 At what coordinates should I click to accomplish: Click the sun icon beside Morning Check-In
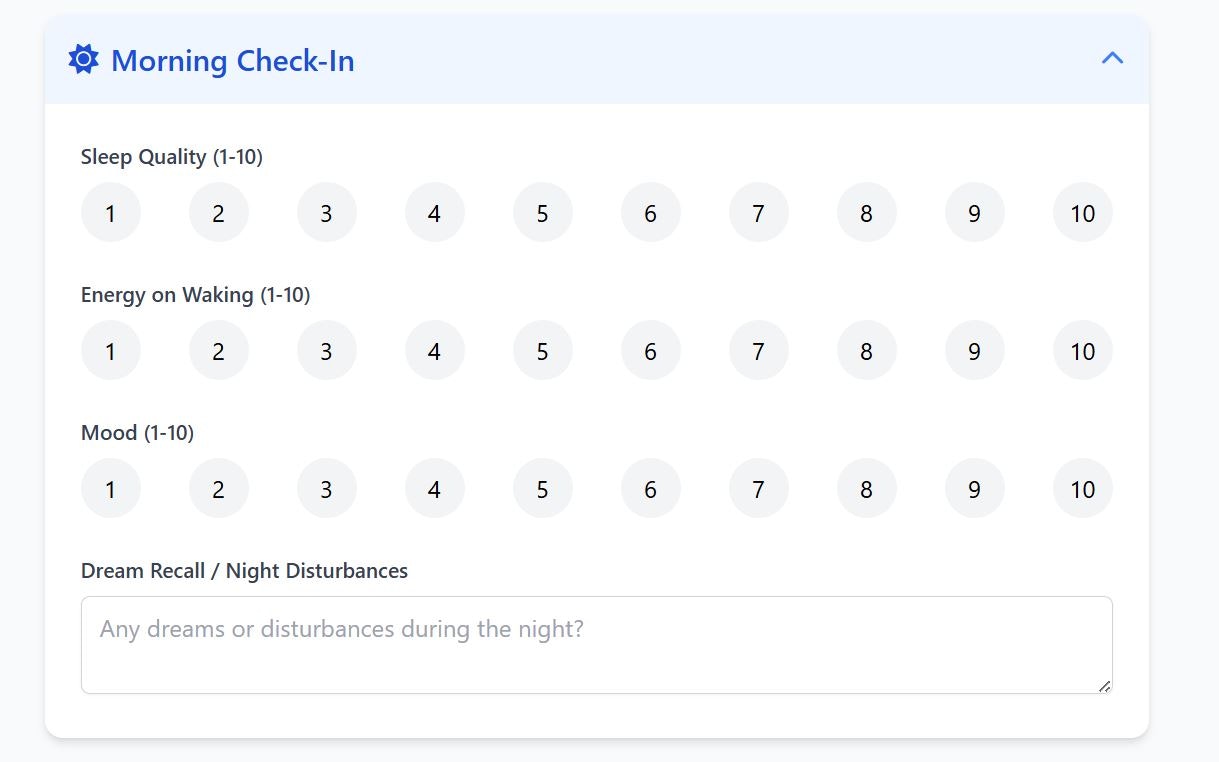83,60
